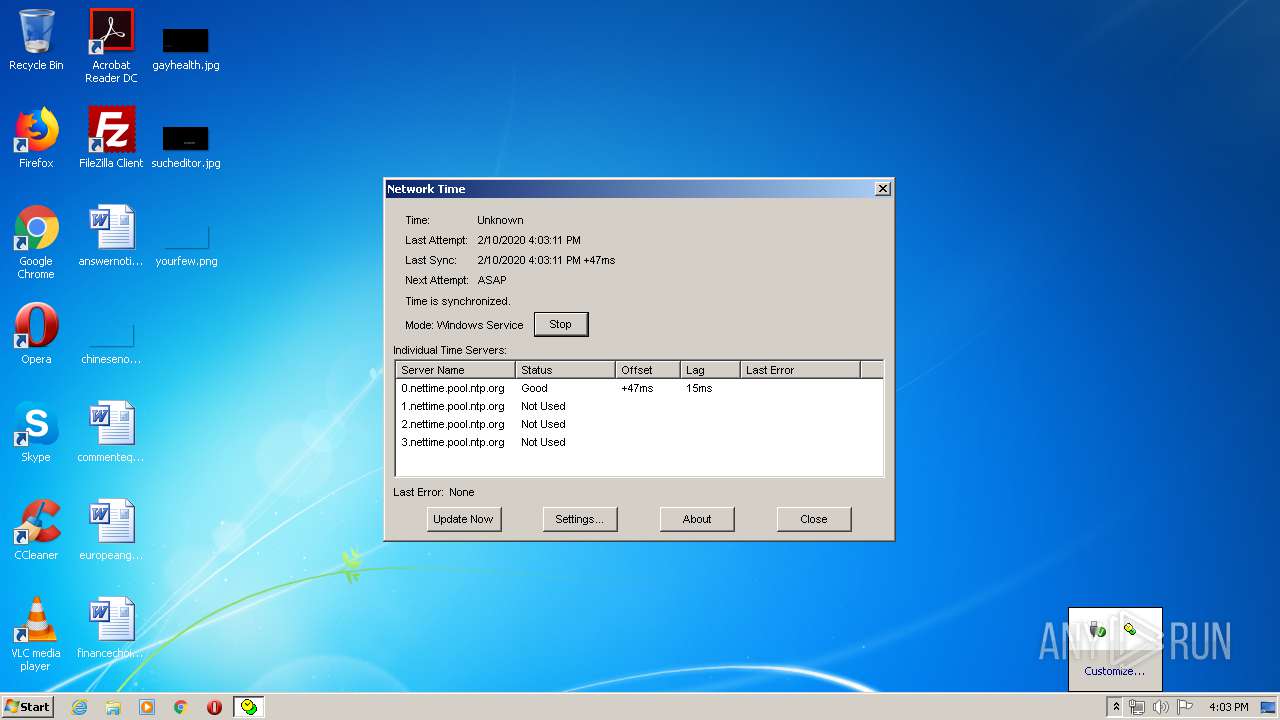Click the 15ms lag cell

pos(699,388)
